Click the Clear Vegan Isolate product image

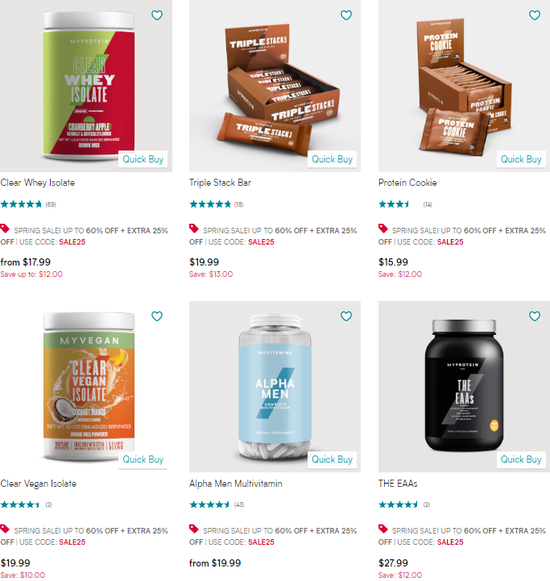86,386
